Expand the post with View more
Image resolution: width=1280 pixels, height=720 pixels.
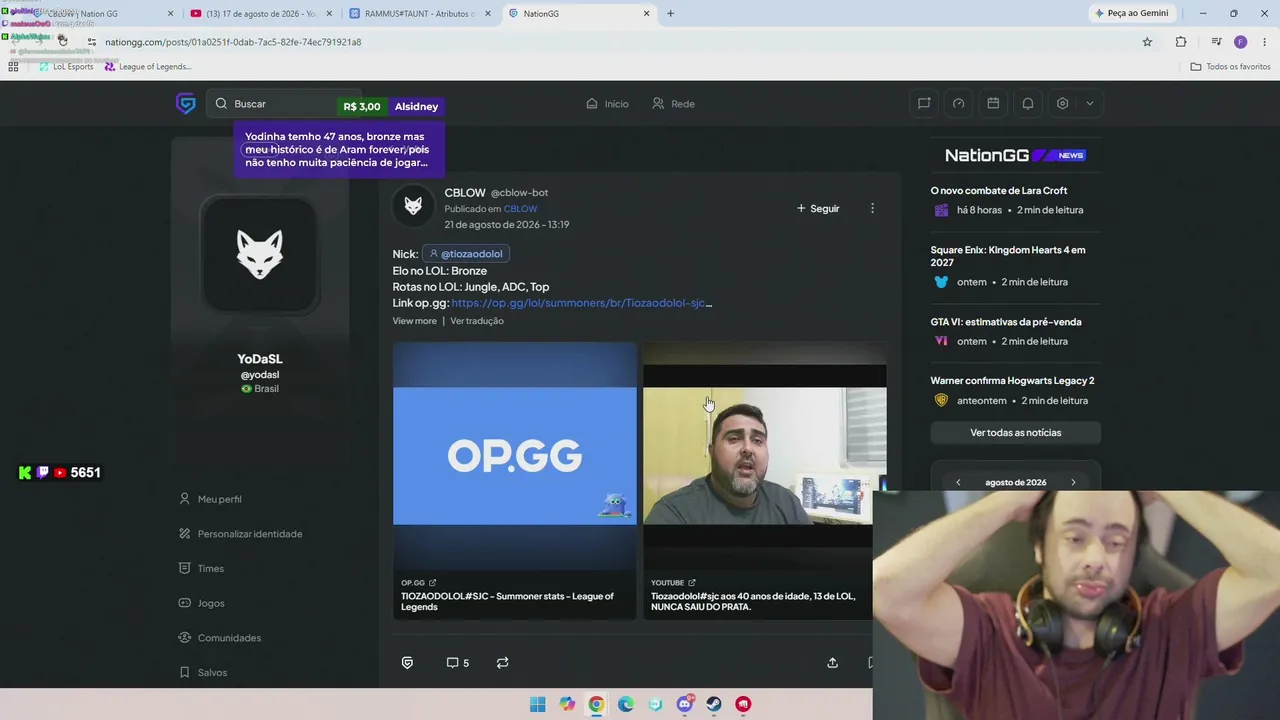click(414, 321)
